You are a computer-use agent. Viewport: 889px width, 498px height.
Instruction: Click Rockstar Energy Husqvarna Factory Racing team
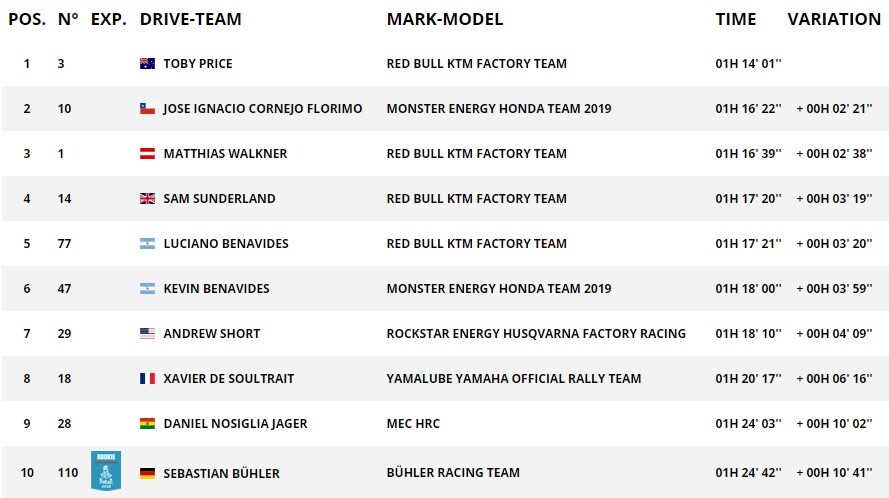pyautogui.click(x=536, y=334)
